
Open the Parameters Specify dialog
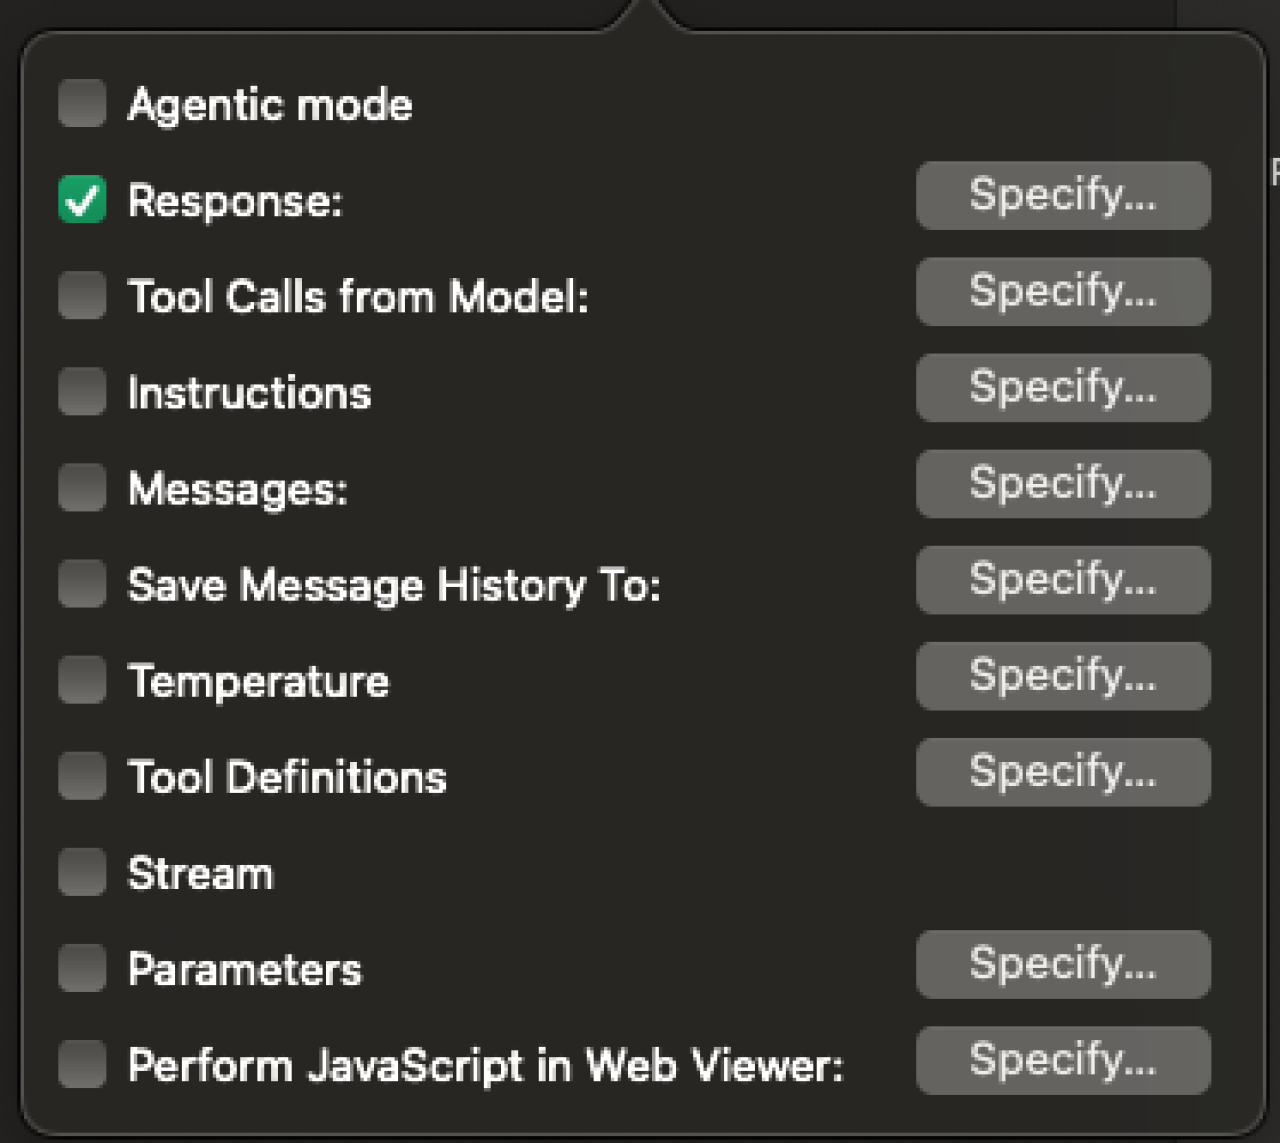tap(1062, 965)
